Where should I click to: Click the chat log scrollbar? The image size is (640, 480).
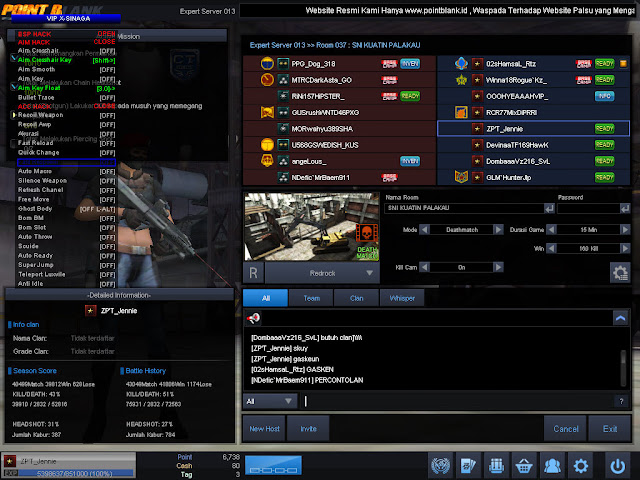(x=623, y=368)
